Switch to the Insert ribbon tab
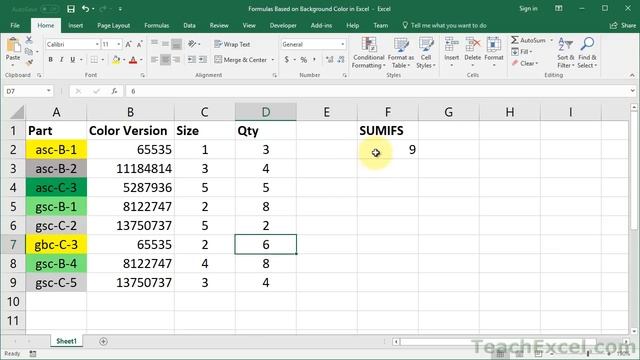 coord(76,25)
